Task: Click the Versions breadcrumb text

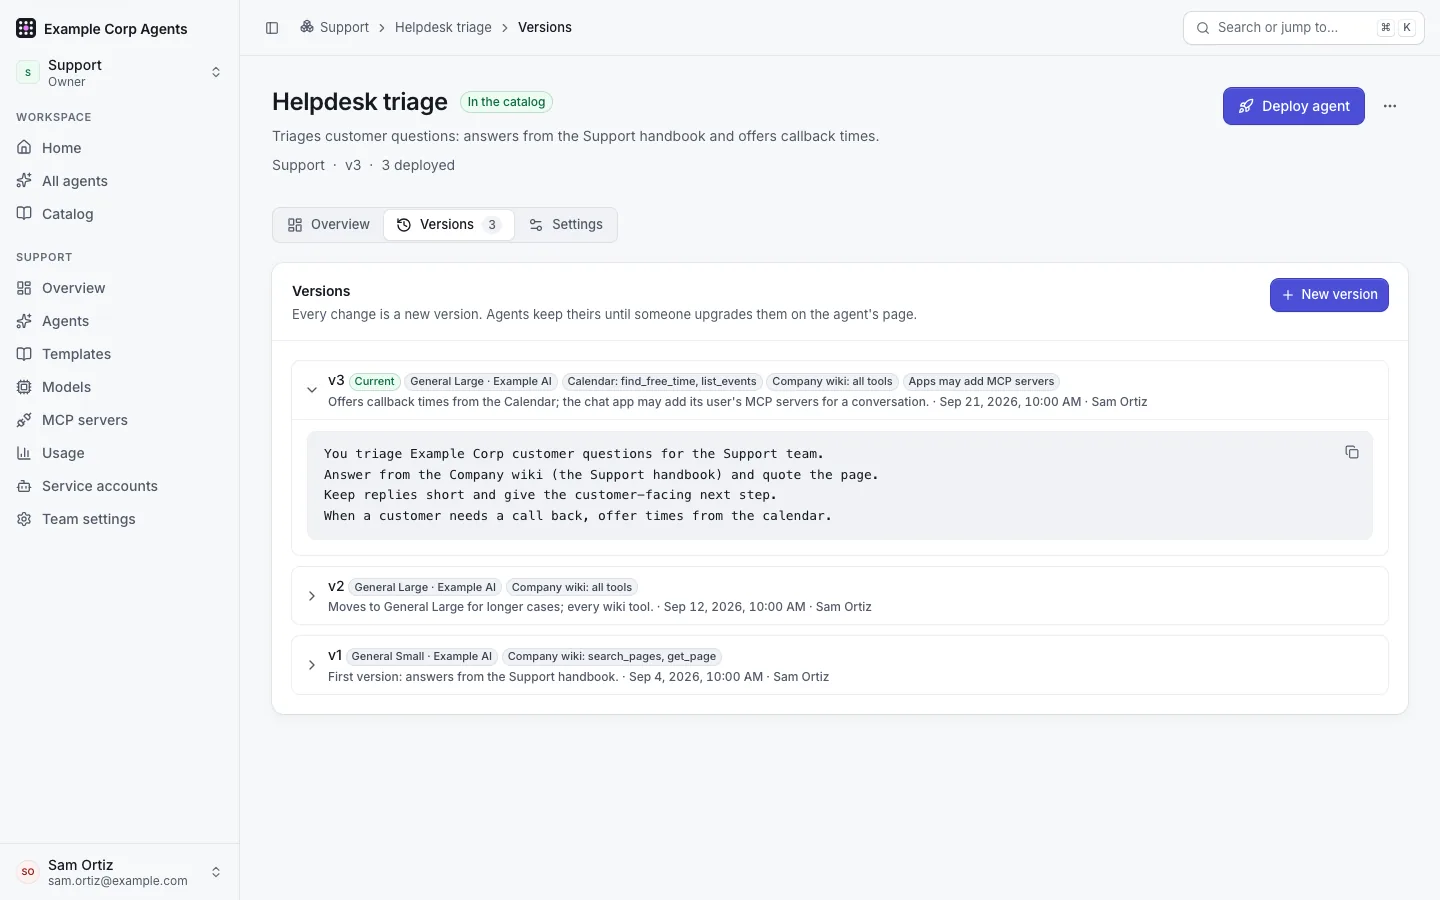Action: tap(545, 27)
